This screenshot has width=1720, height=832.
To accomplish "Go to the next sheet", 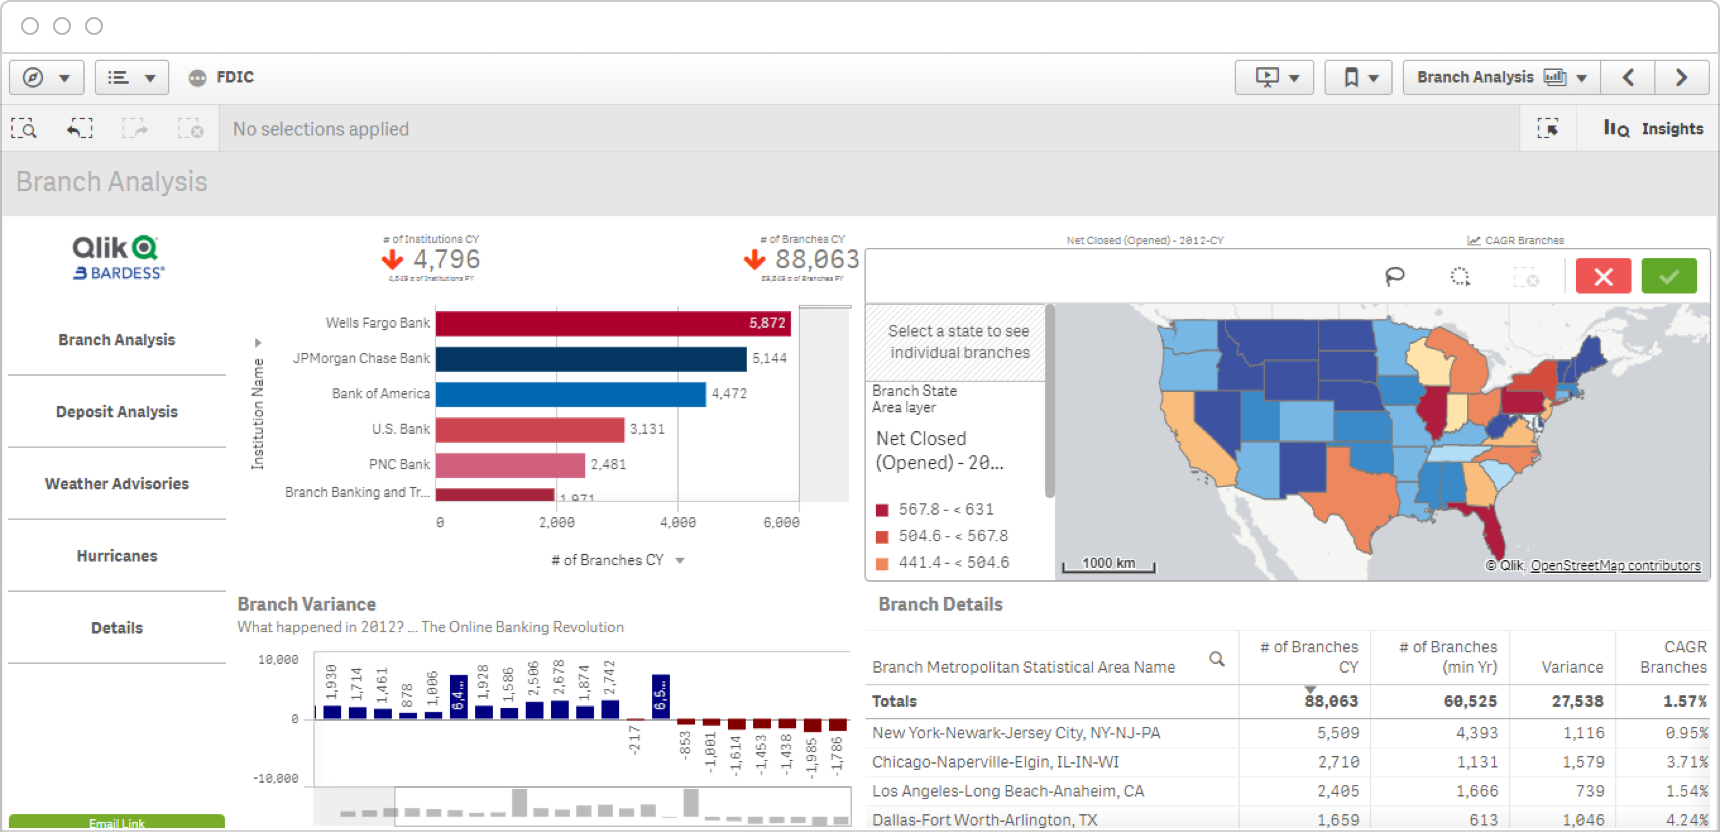I will 1681,77.
